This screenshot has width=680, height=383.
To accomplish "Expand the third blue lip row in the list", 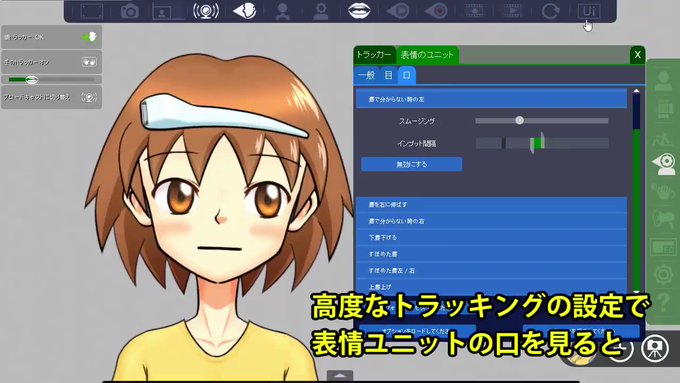I will [491, 221].
